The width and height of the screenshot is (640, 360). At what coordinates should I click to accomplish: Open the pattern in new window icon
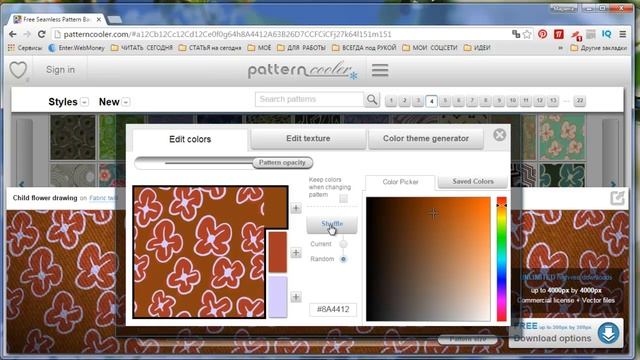click(x=618, y=198)
